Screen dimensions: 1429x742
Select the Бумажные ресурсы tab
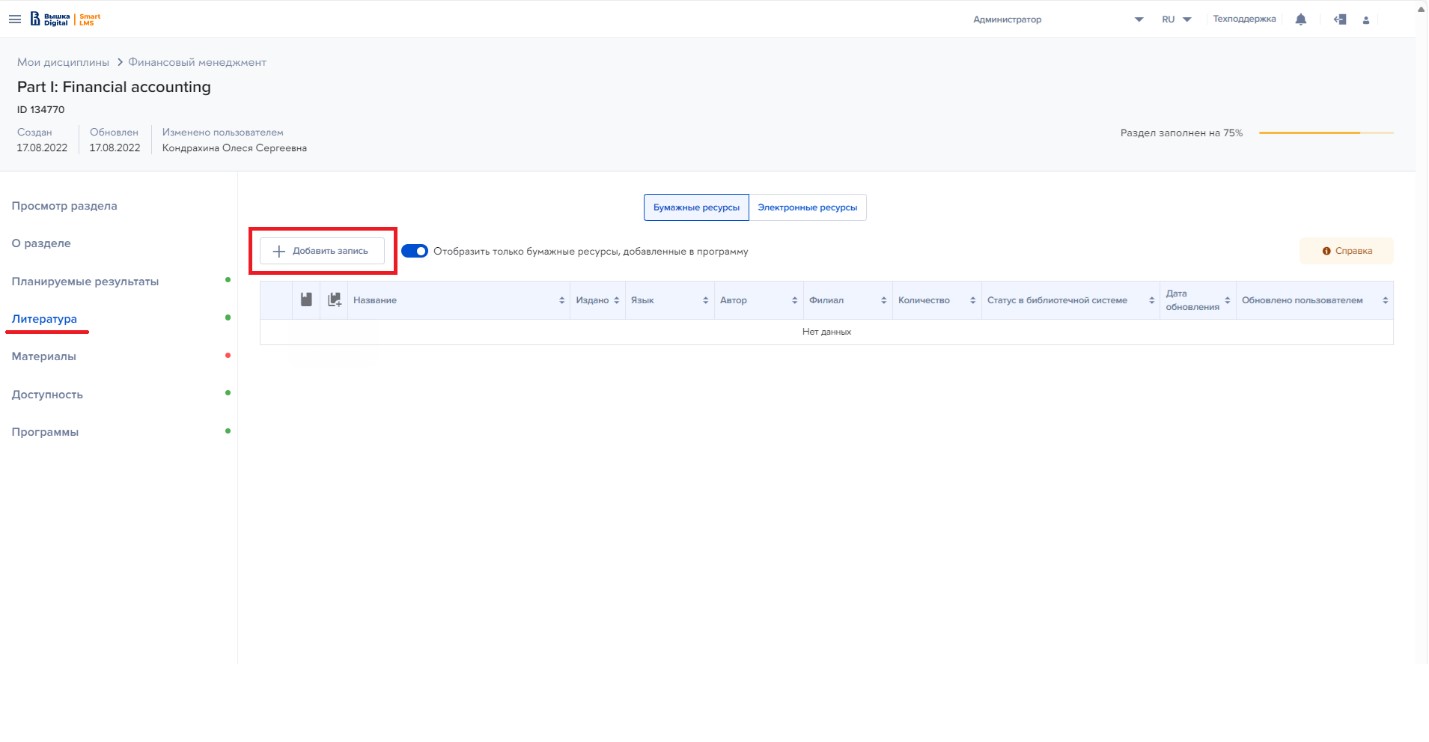coord(696,207)
